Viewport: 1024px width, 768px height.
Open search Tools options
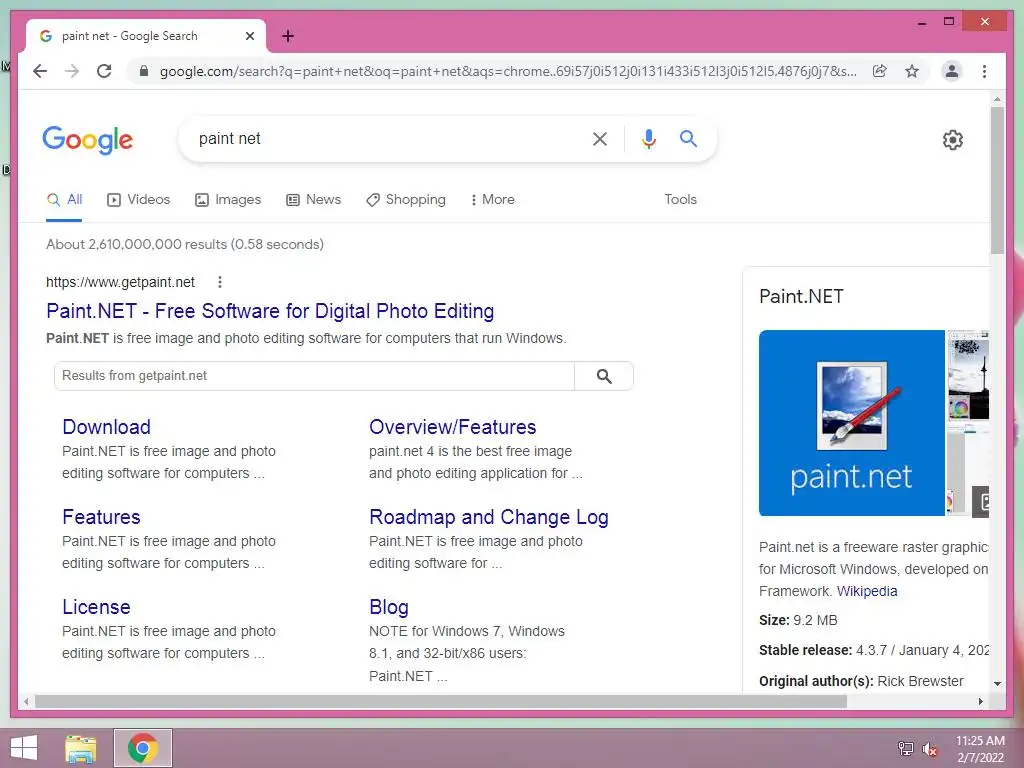[680, 200]
